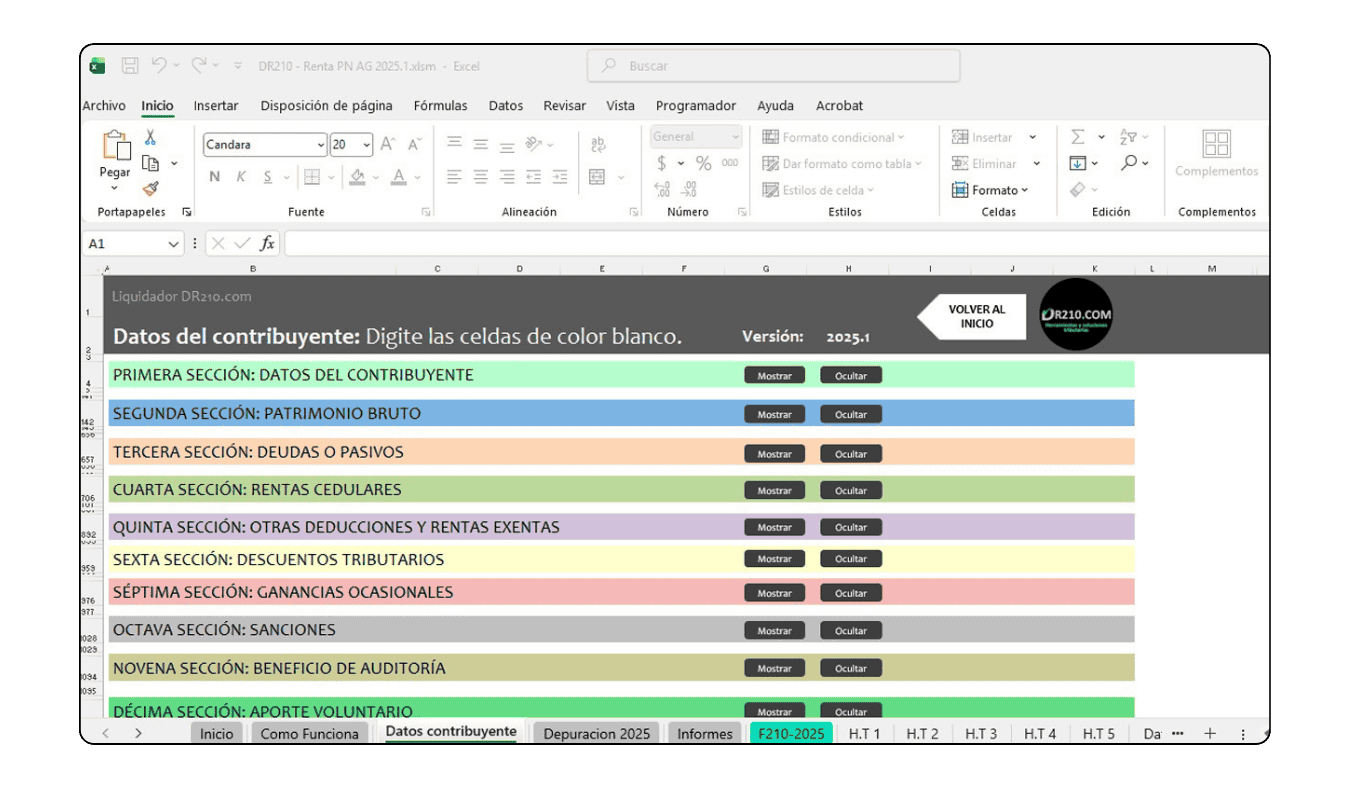This screenshot has height=788, width=1350.
Task: Open the Candara font name dropdown
Action: [x=321, y=145]
